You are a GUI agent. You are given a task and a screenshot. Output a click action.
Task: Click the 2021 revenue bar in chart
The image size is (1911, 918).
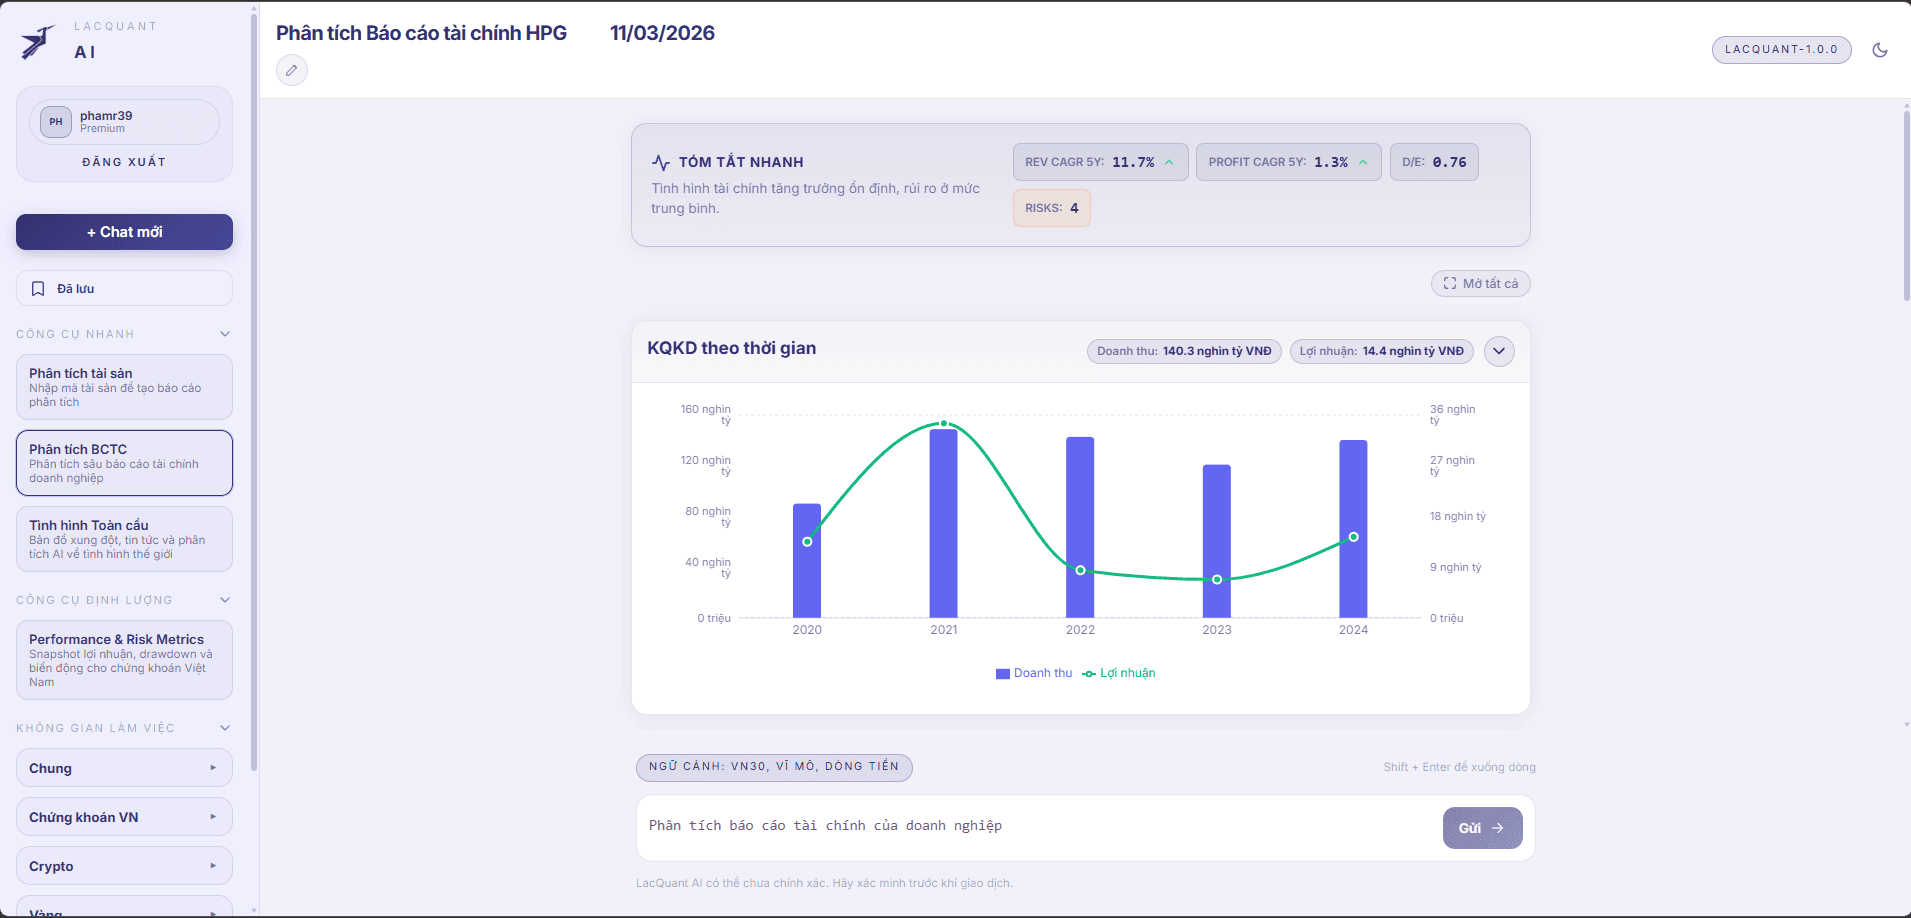[943, 523]
